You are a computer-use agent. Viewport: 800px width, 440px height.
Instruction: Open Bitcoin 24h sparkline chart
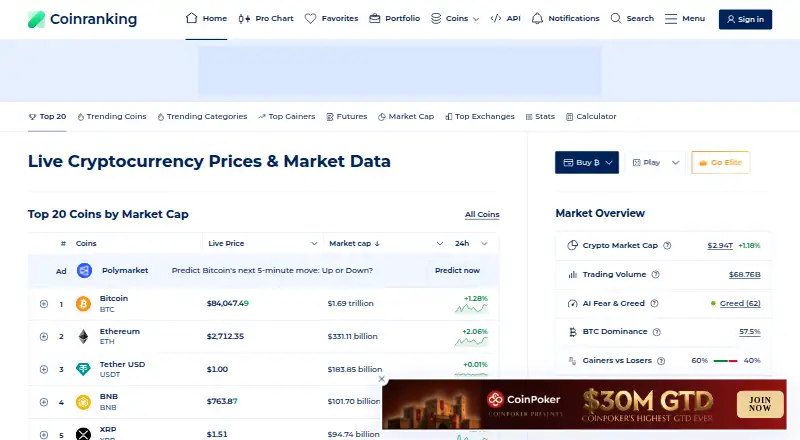(471, 308)
